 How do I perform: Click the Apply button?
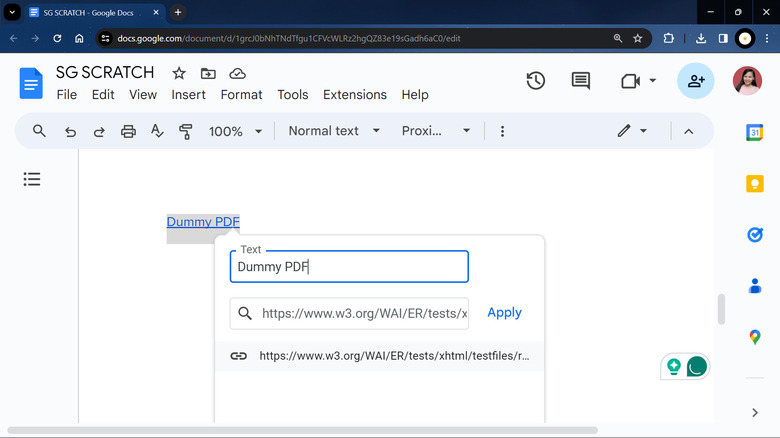click(x=504, y=313)
